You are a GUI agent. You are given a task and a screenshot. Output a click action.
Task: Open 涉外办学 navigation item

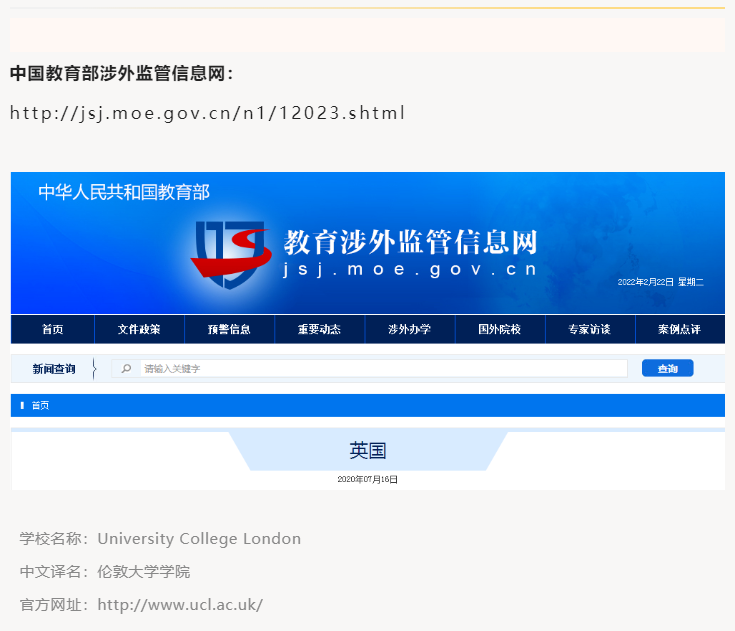410,330
